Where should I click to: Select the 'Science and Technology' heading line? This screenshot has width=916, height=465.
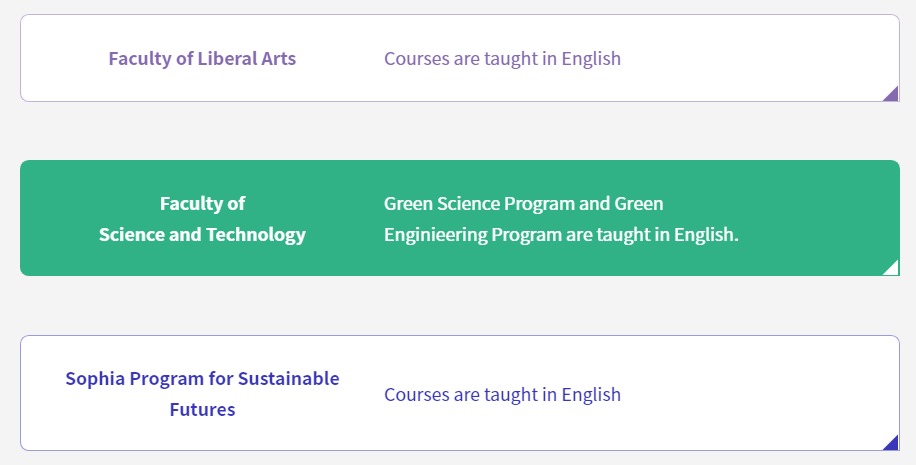[x=202, y=234]
